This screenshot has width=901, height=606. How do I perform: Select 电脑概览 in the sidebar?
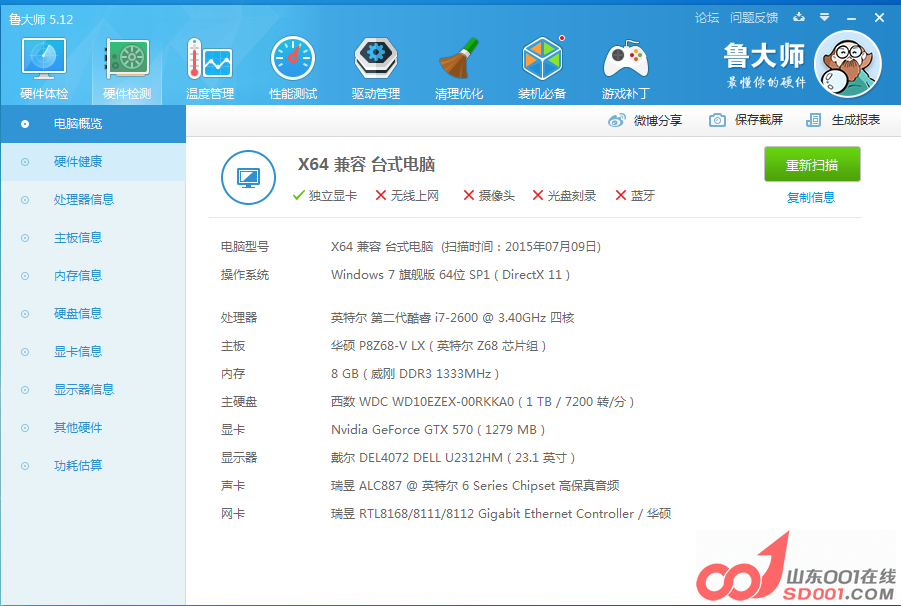coord(93,123)
